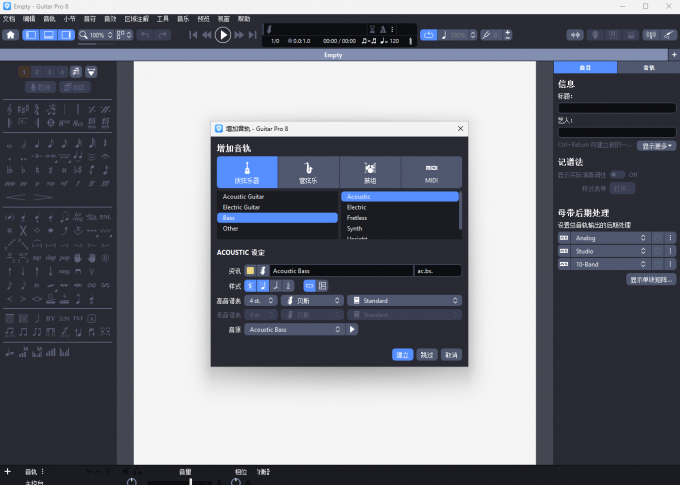This screenshot has height=485, width=680.
Task: Select the orchestra saxophone icon category
Action: [x=308, y=172]
